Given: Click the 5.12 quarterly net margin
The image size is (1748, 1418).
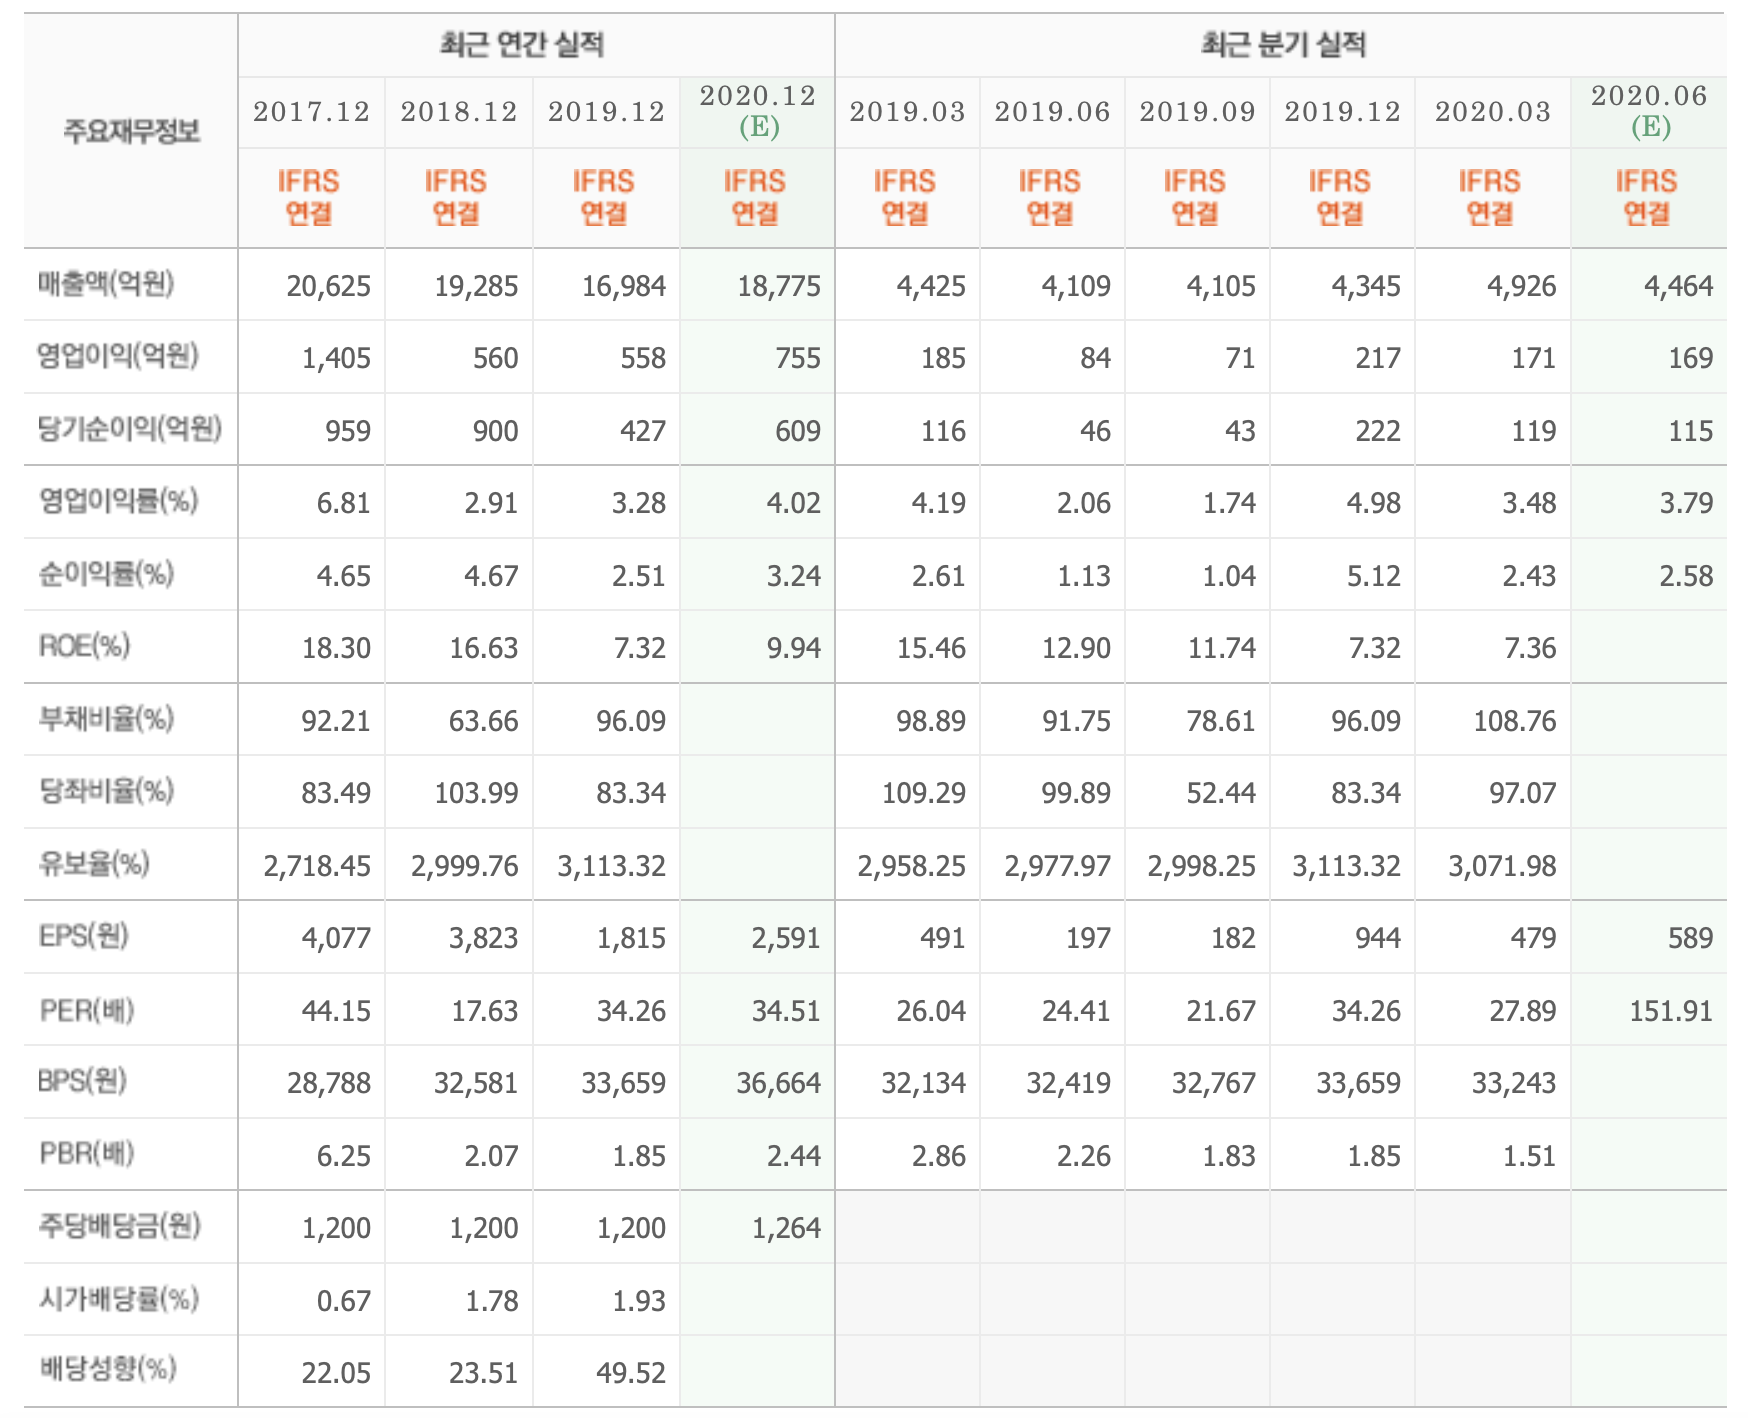Looking at the screenshot, I should click(1374, 576).
